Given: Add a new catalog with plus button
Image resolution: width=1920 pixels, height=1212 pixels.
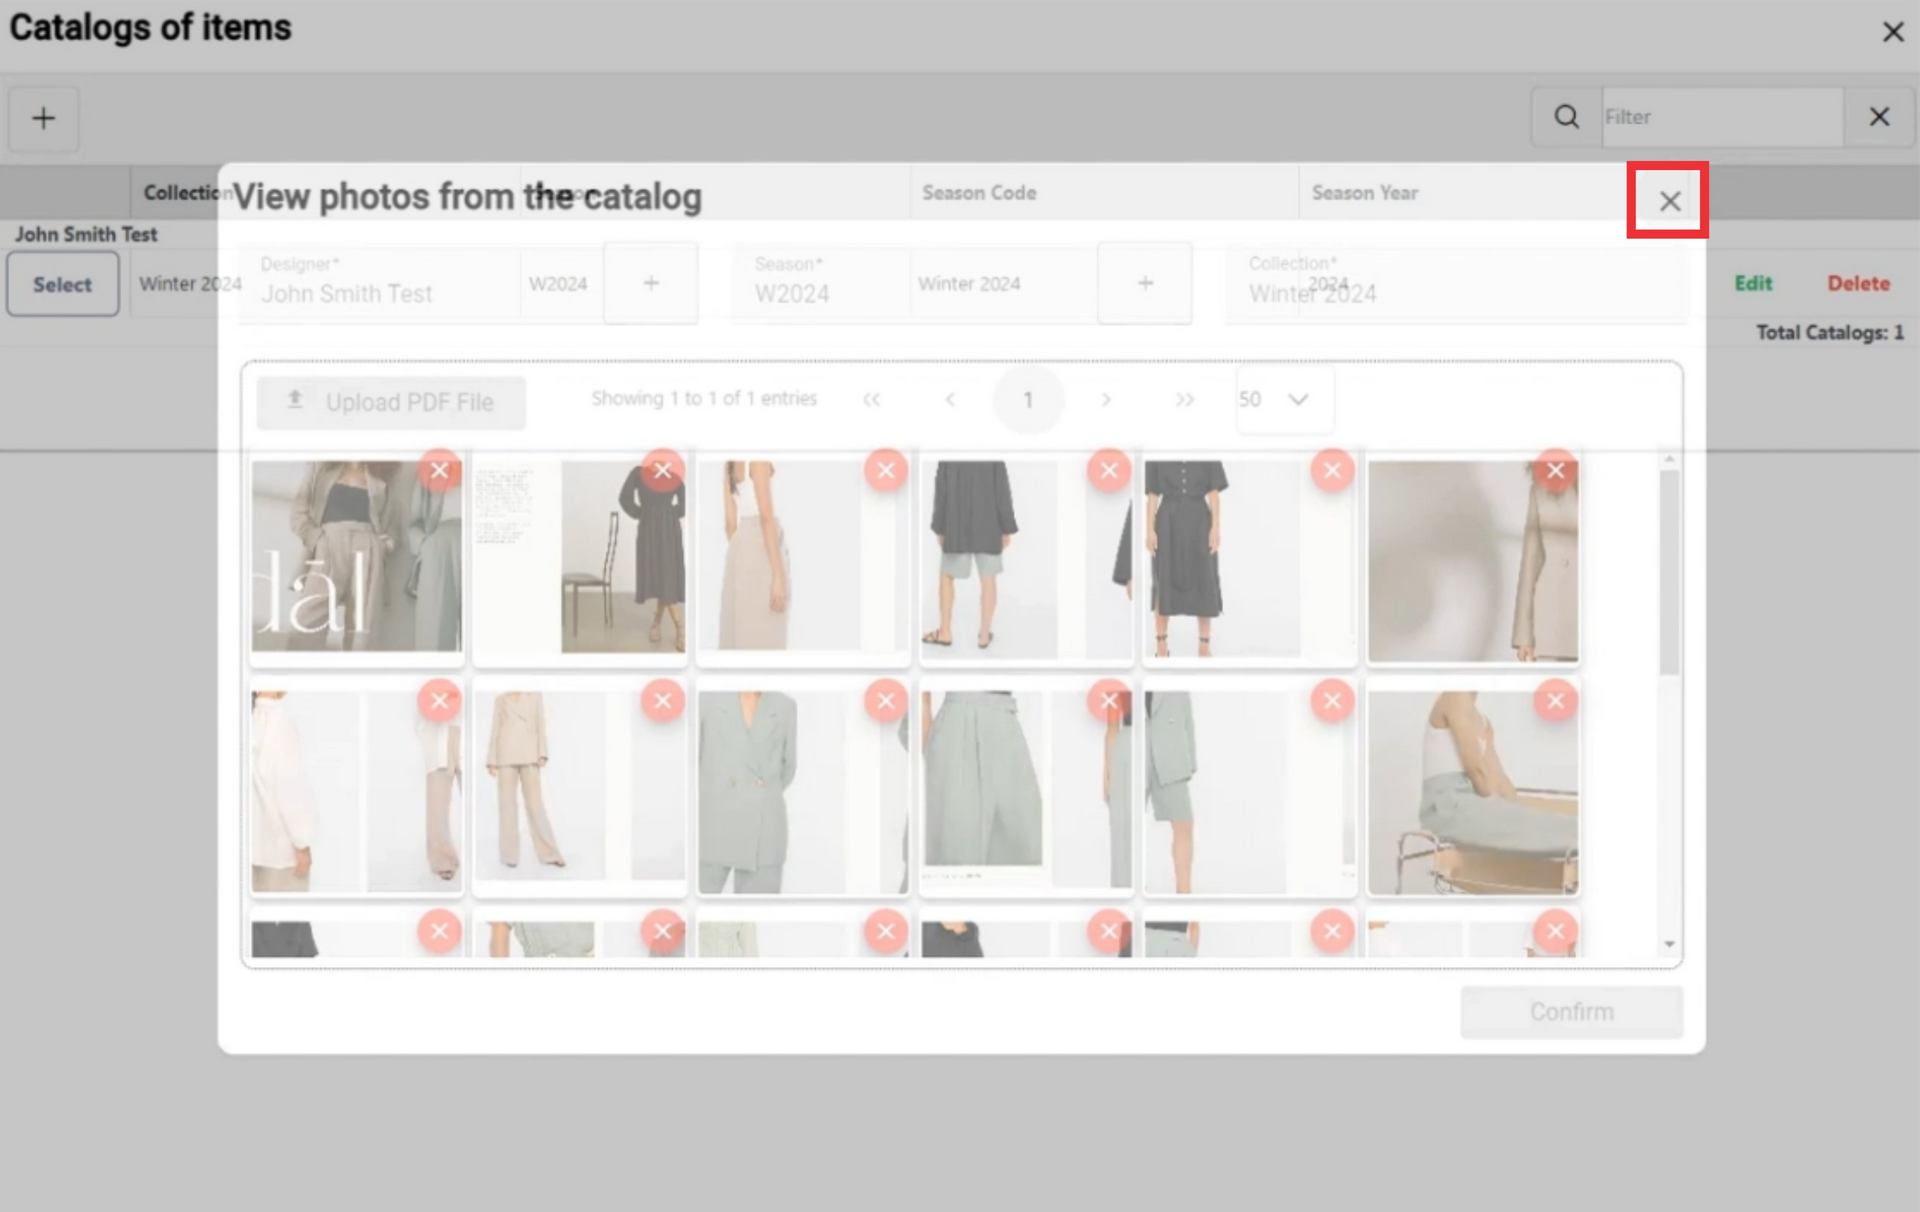Looking at the screenshot, I should (43, 118).
